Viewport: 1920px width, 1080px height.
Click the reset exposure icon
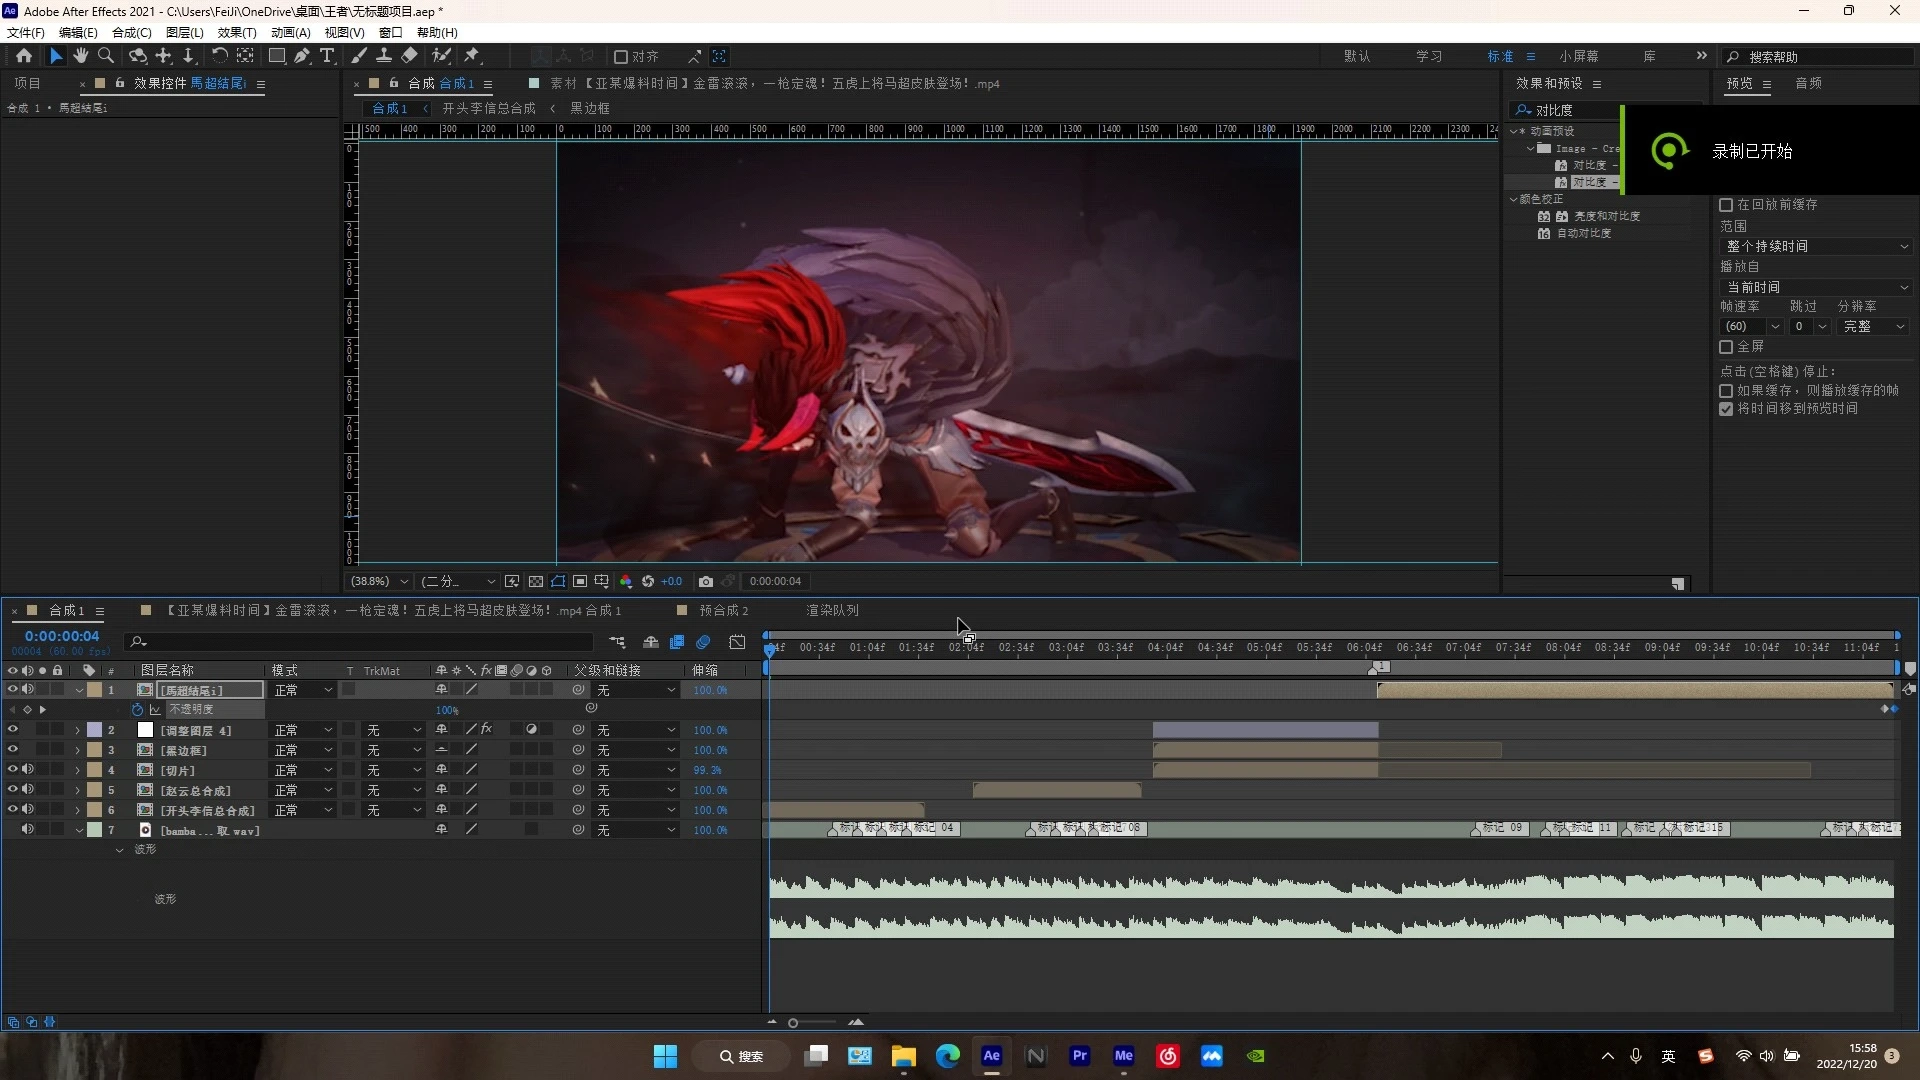(648, 581)
